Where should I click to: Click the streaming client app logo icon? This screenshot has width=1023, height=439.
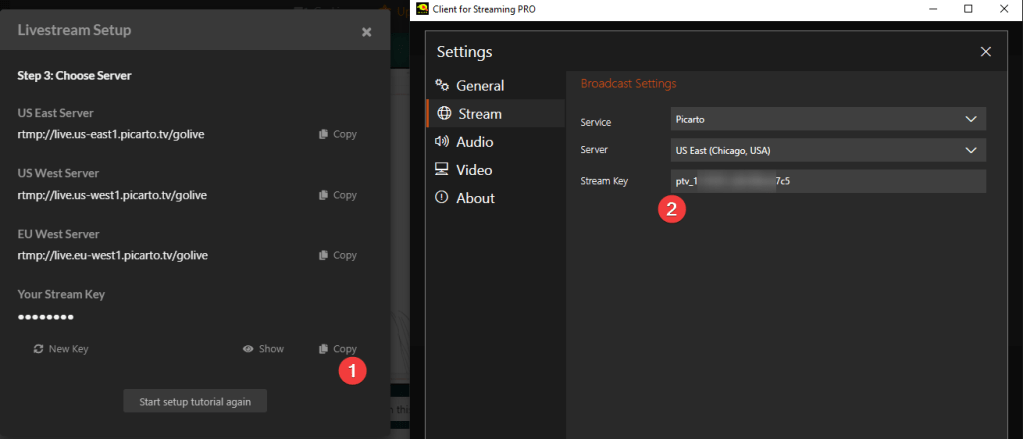[424, 9]
